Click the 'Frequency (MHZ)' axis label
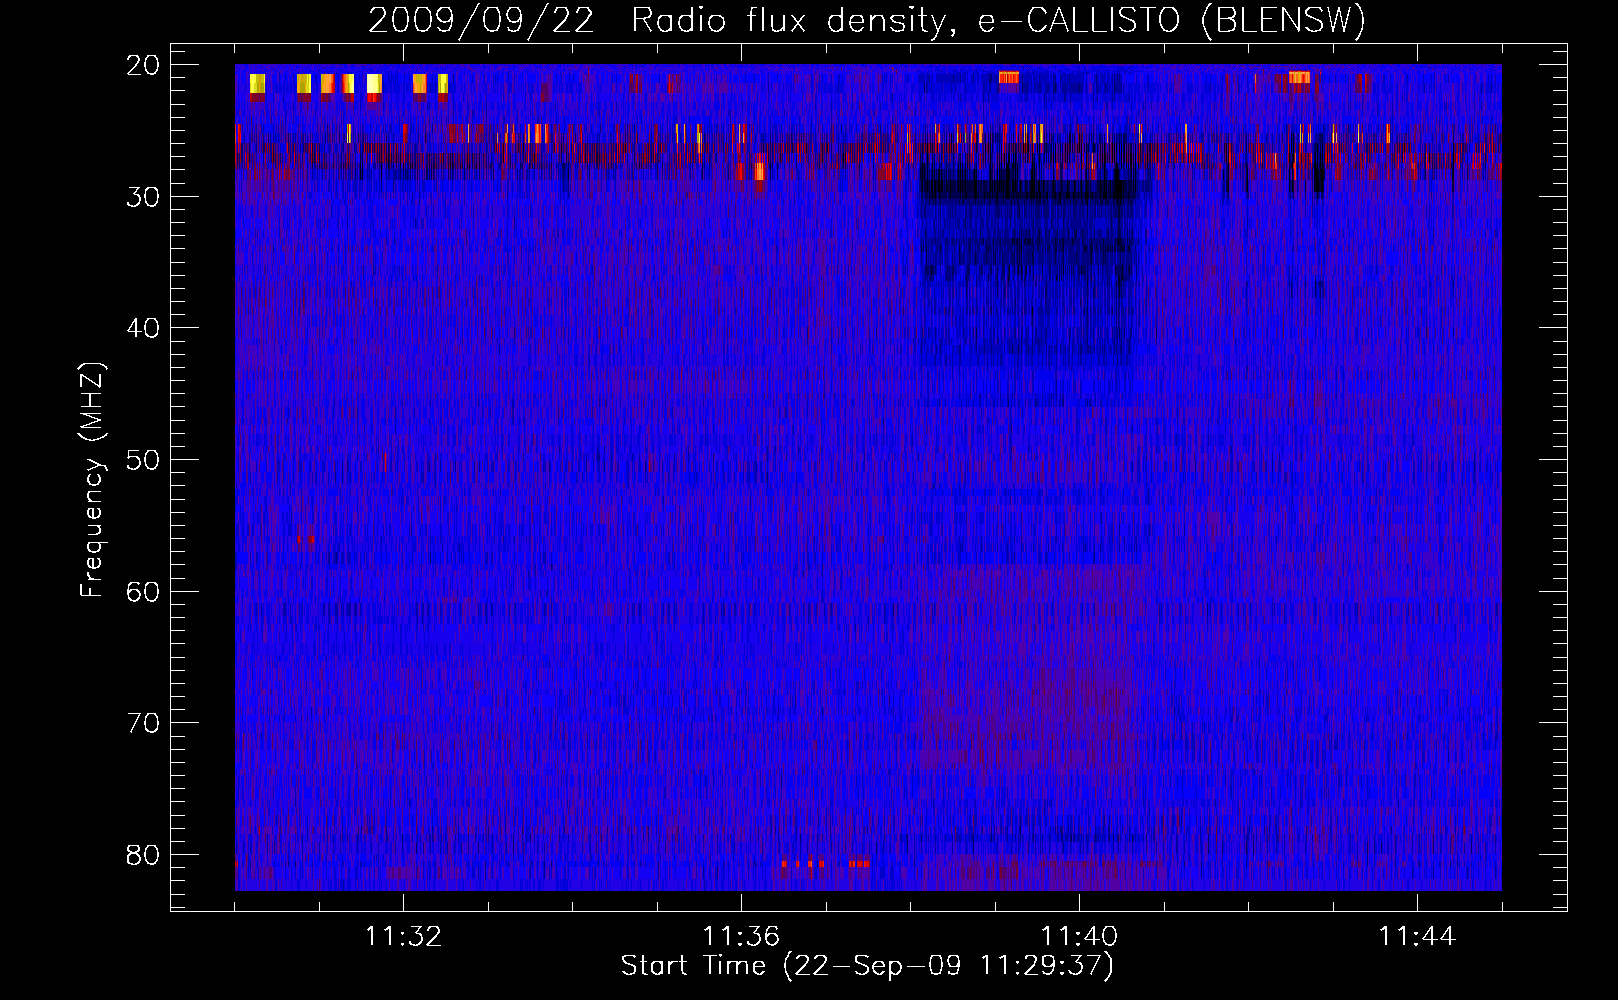 pos(92,480)
